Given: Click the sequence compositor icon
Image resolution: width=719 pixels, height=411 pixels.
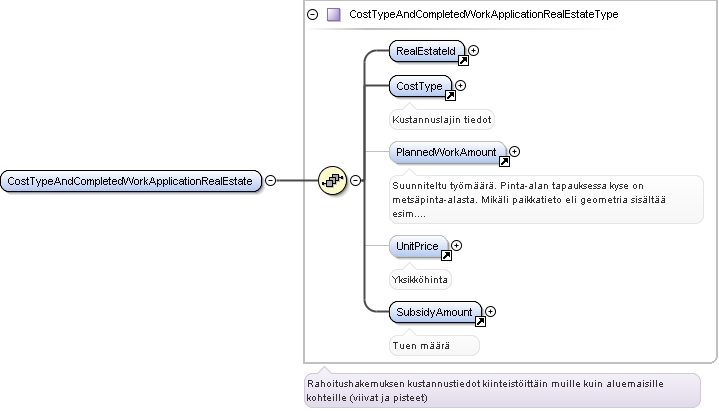Looking at the screenshot, I should (x=332, y=180).
